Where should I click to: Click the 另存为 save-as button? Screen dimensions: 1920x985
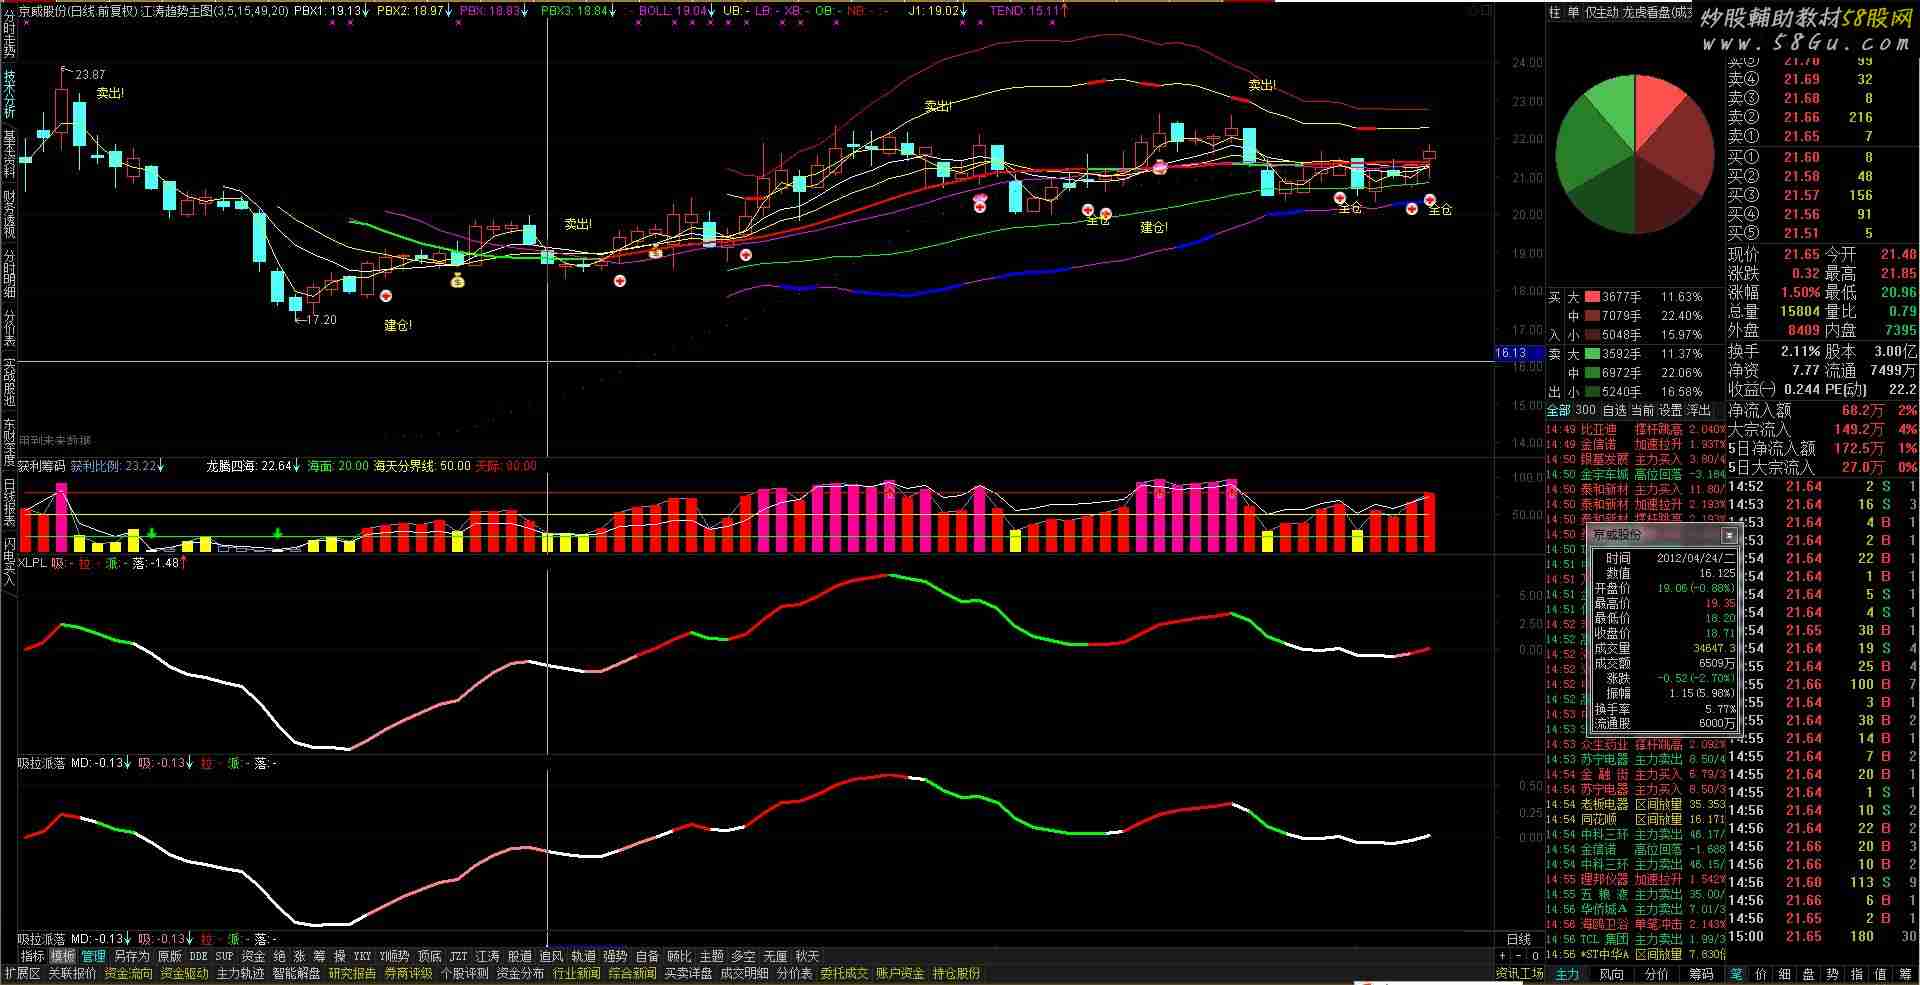point(131,957)
